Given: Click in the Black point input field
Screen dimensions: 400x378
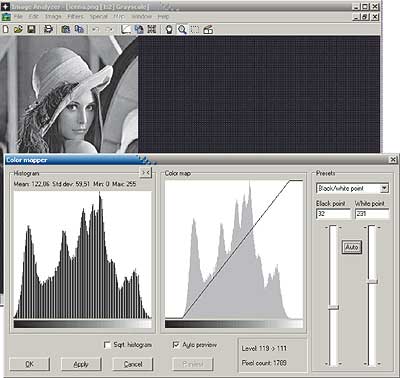Looking at the screenshot, I should point(333,214).
